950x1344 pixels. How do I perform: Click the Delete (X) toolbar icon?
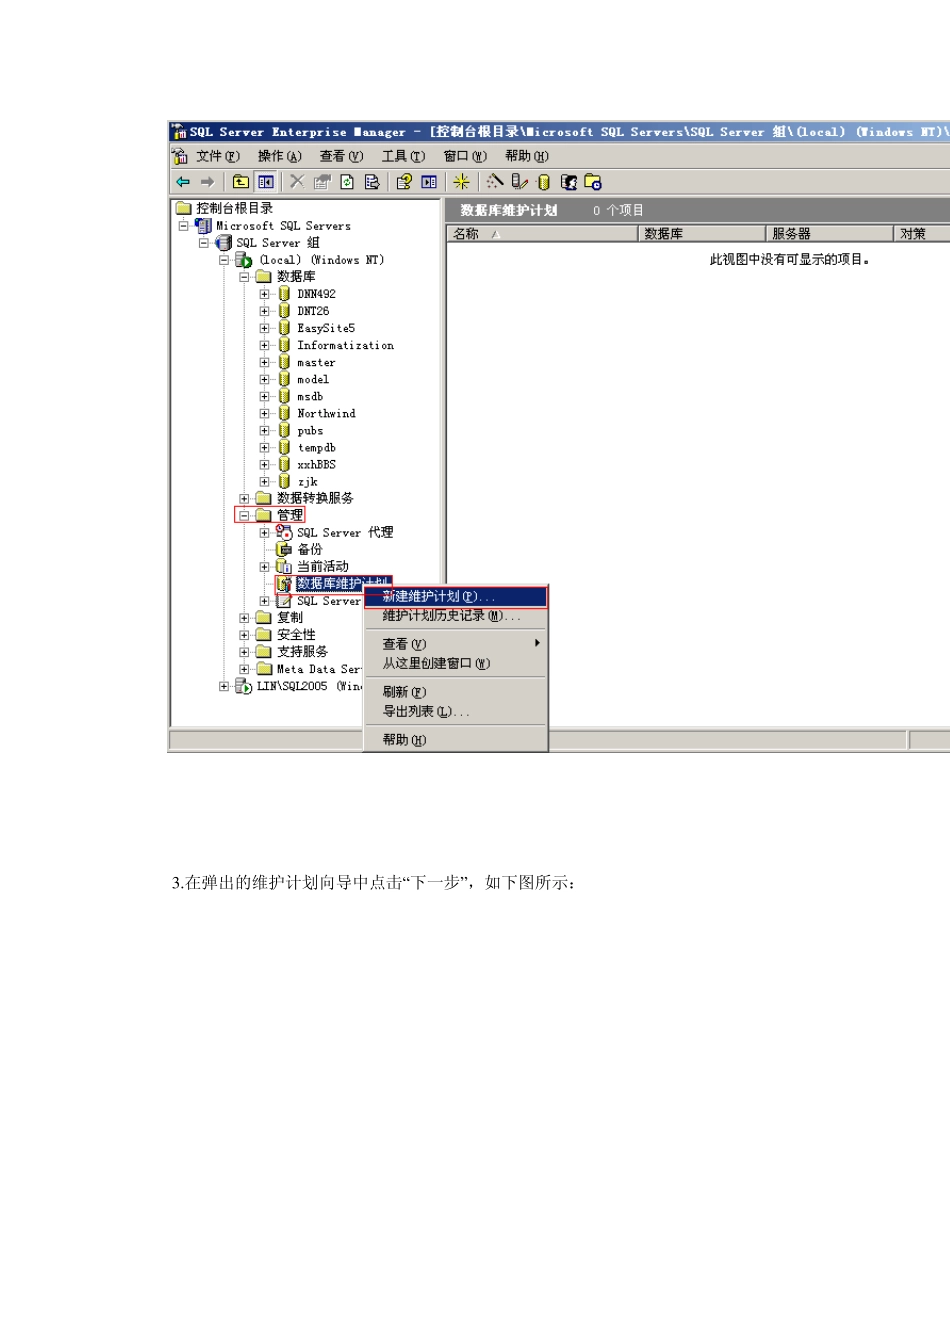pyautogui.click(x=297, y=182)
